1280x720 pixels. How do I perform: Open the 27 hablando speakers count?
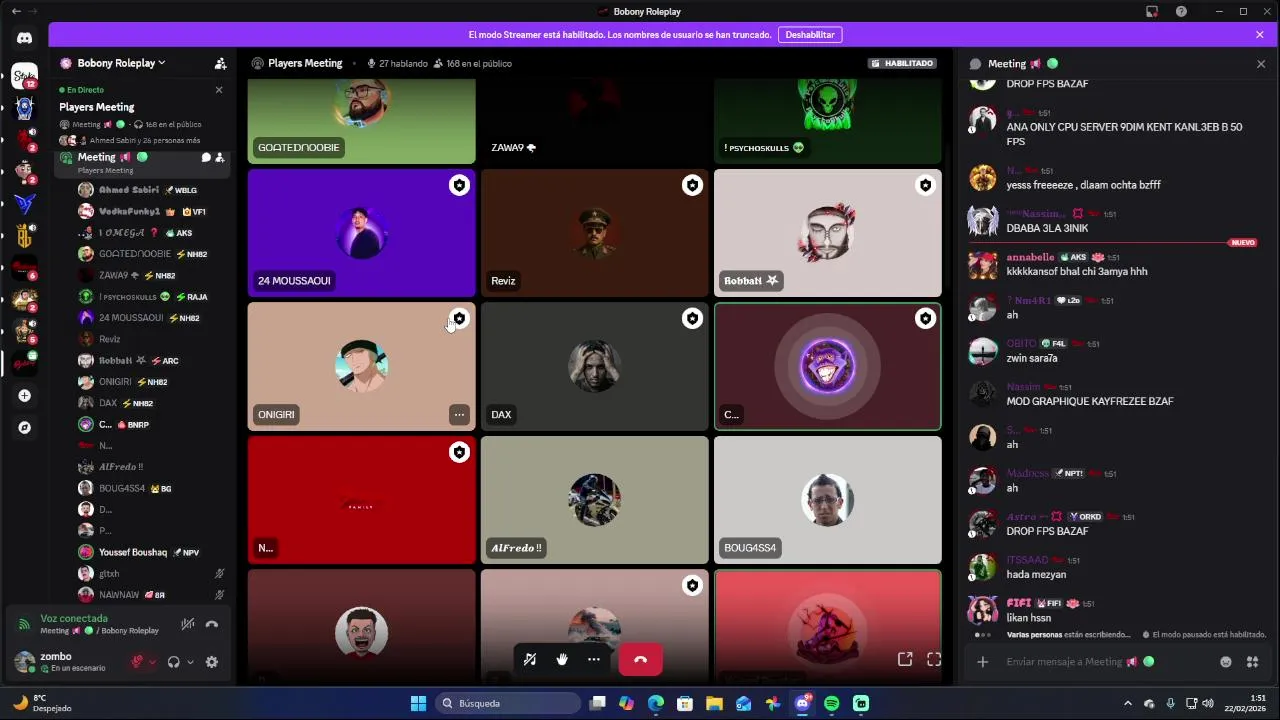(x=398, y=63)
